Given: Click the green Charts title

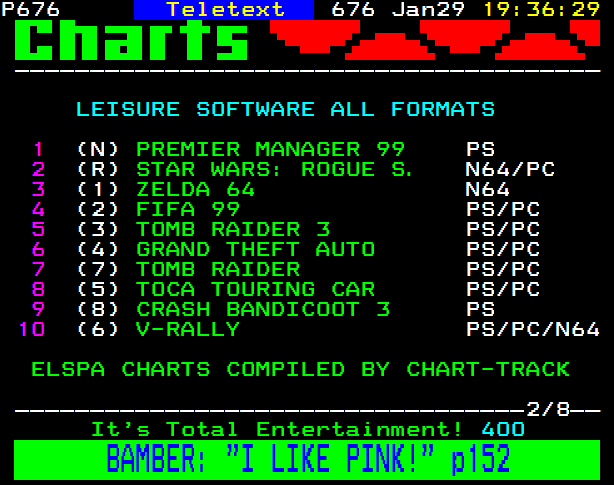Looking at the screenshot, I should point(131,40).
